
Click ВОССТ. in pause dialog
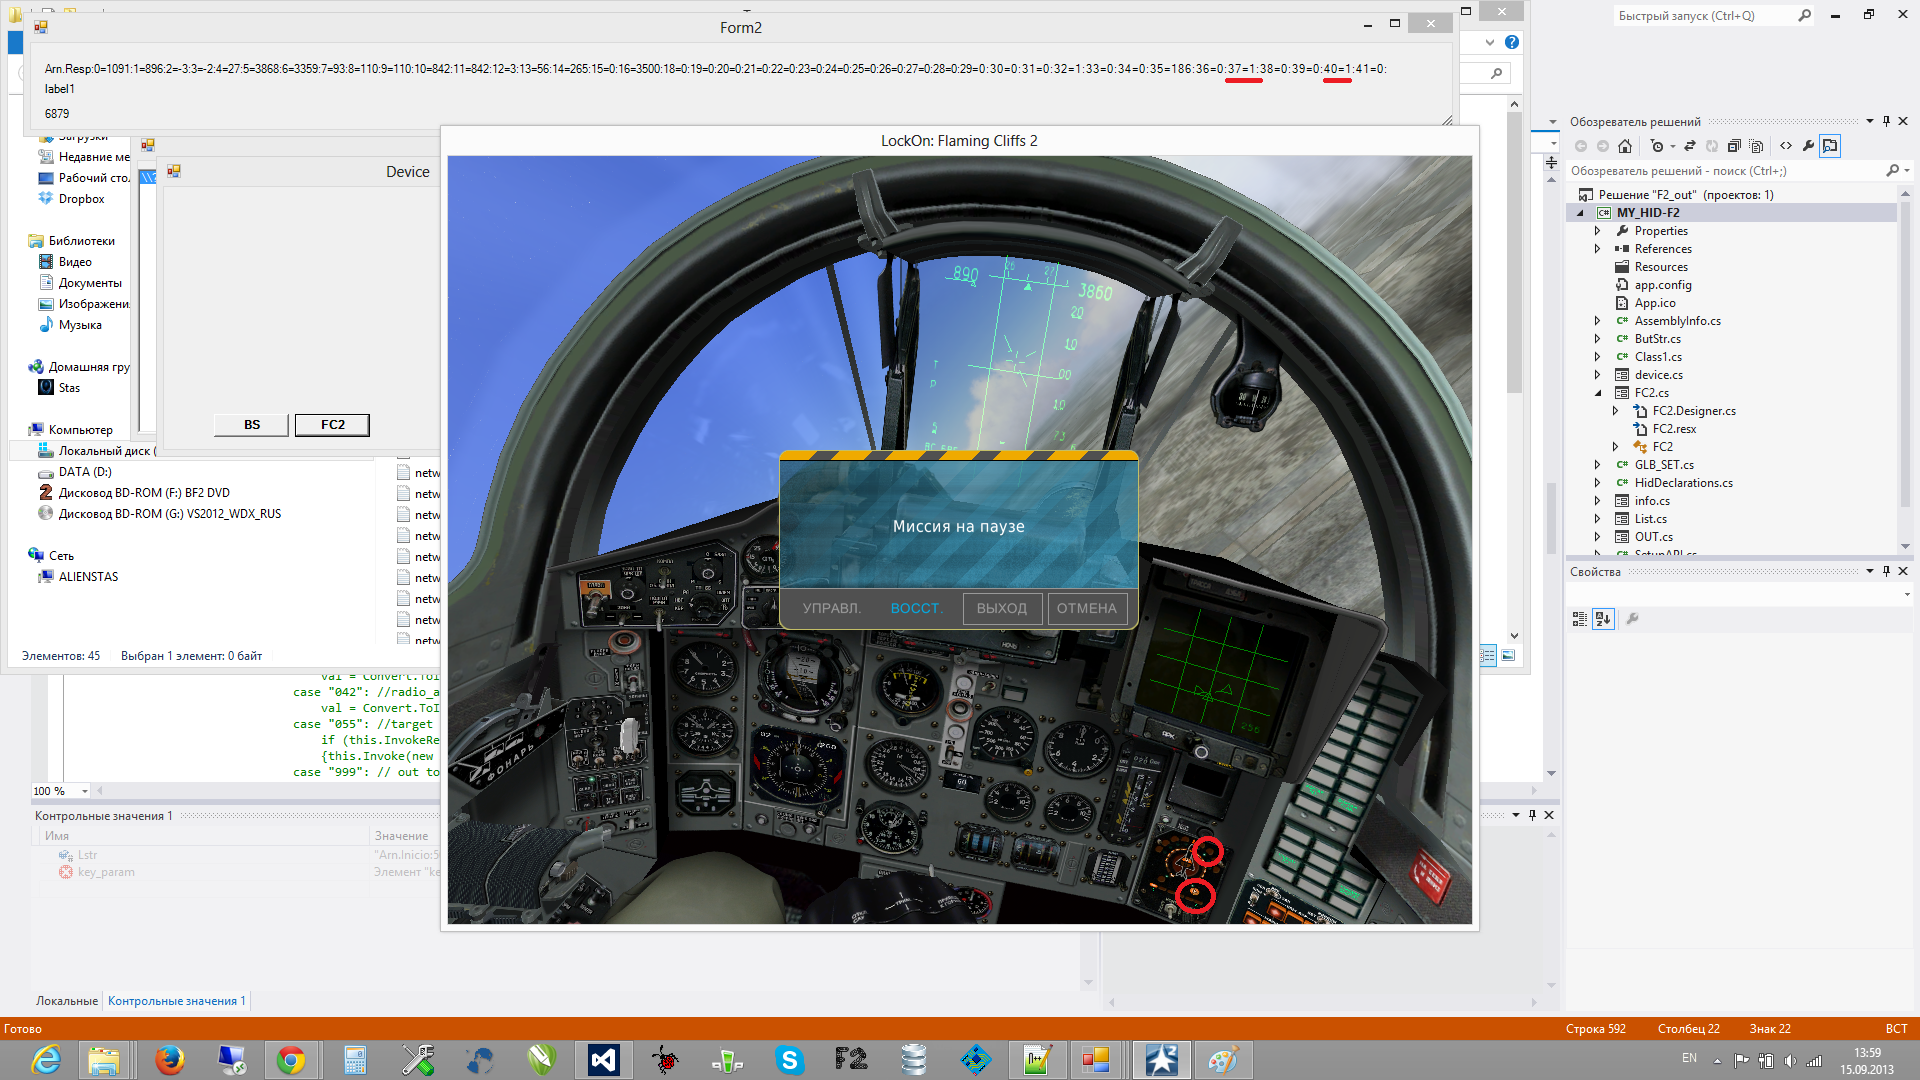tap(916, 608)
